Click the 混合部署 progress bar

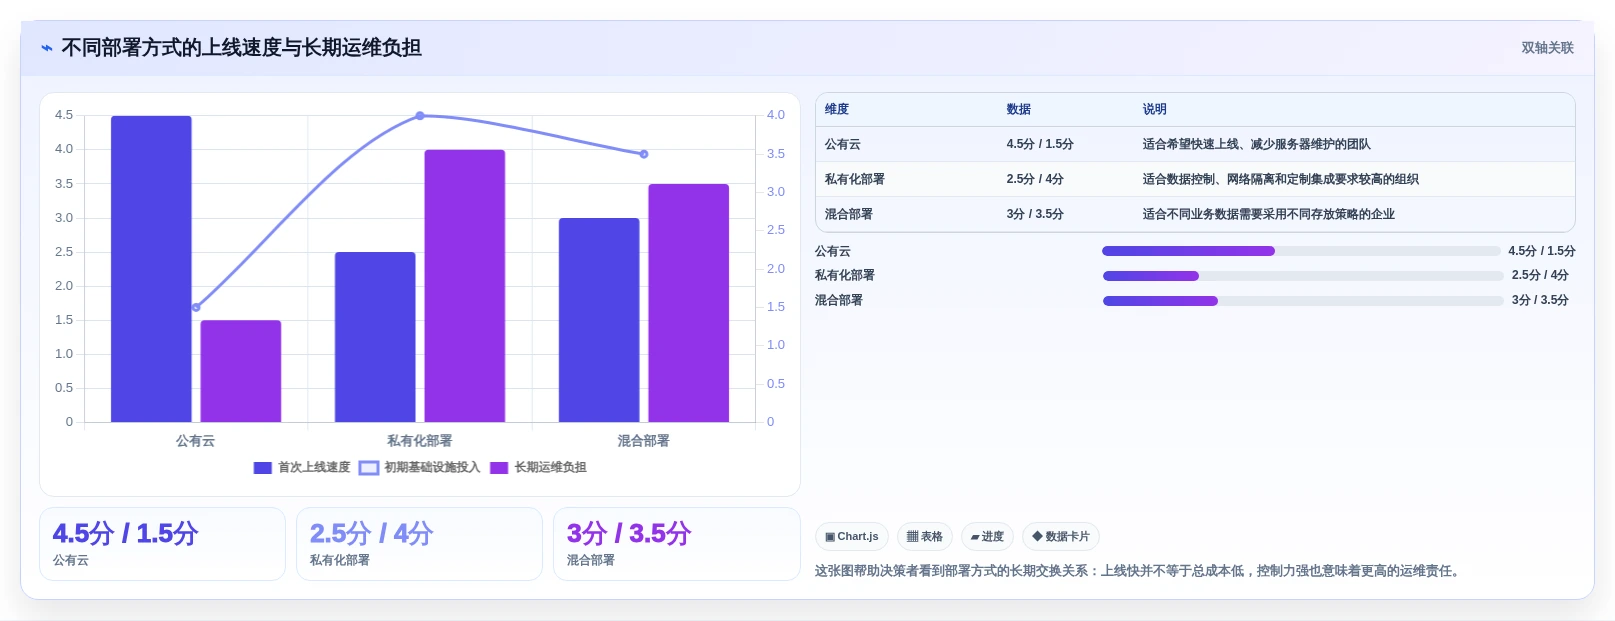click(1303, 301)
